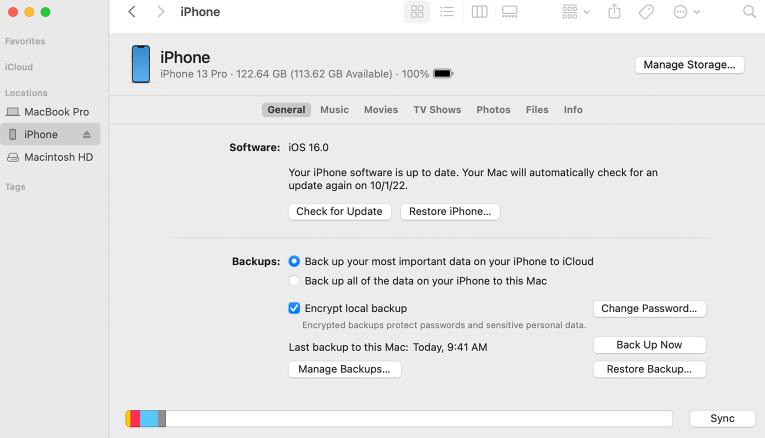Click the Search magnifier icon
Image resolution: width=765 pixels, height=438 pixels.
coord(749,12)
